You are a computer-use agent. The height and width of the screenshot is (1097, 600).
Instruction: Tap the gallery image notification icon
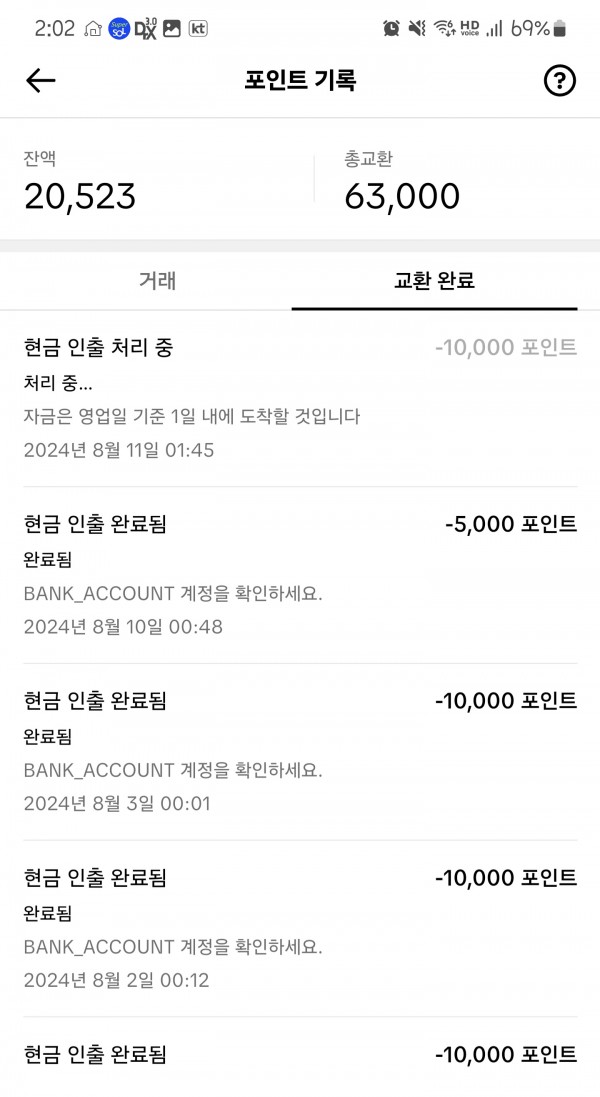point(172,28)
